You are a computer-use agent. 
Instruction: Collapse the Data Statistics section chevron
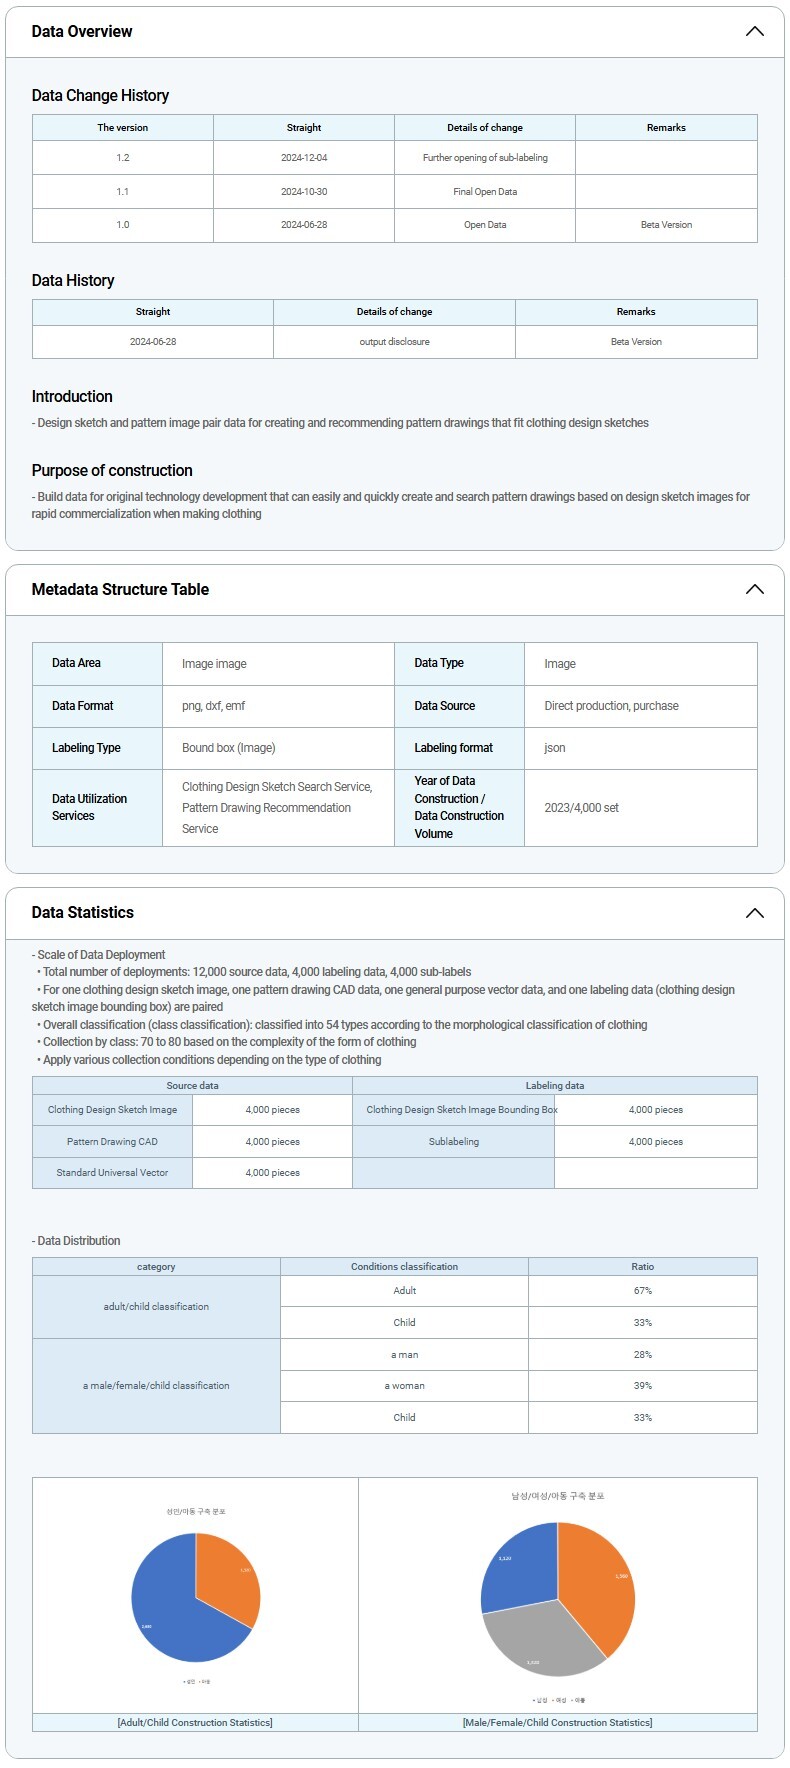coord(754,913)
